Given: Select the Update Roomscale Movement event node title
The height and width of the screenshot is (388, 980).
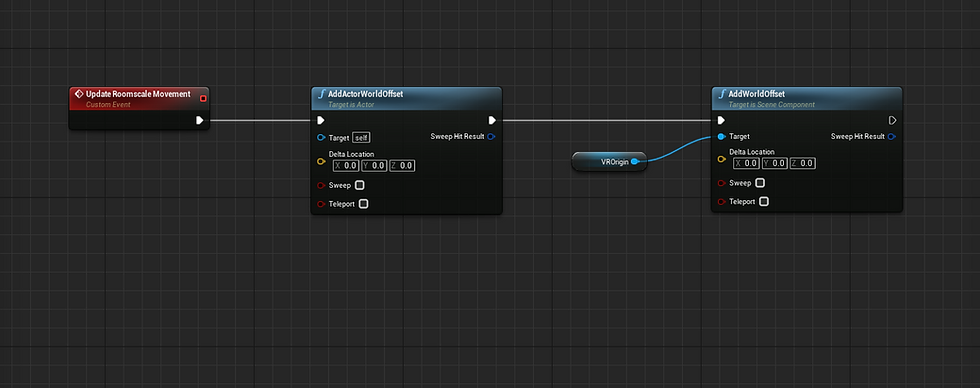Looking at the screenshot, I should 138,94.
